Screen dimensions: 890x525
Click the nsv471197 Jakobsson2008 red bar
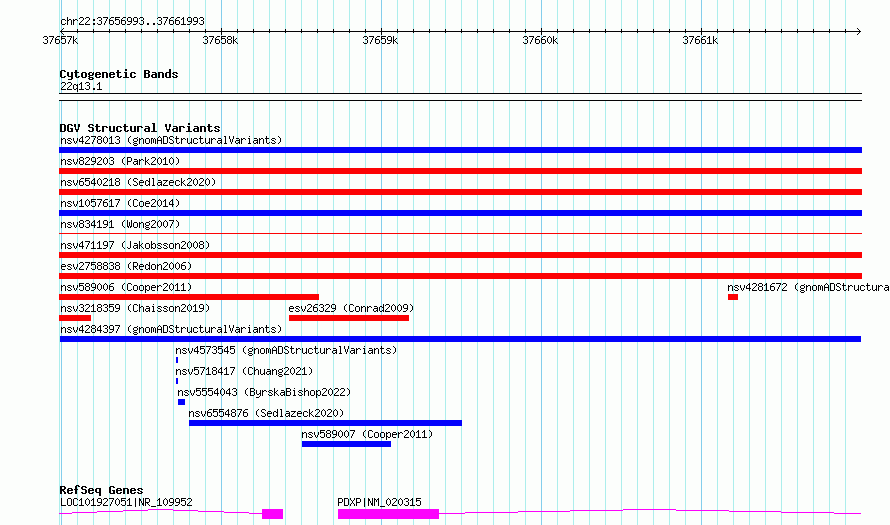[460, 255]
